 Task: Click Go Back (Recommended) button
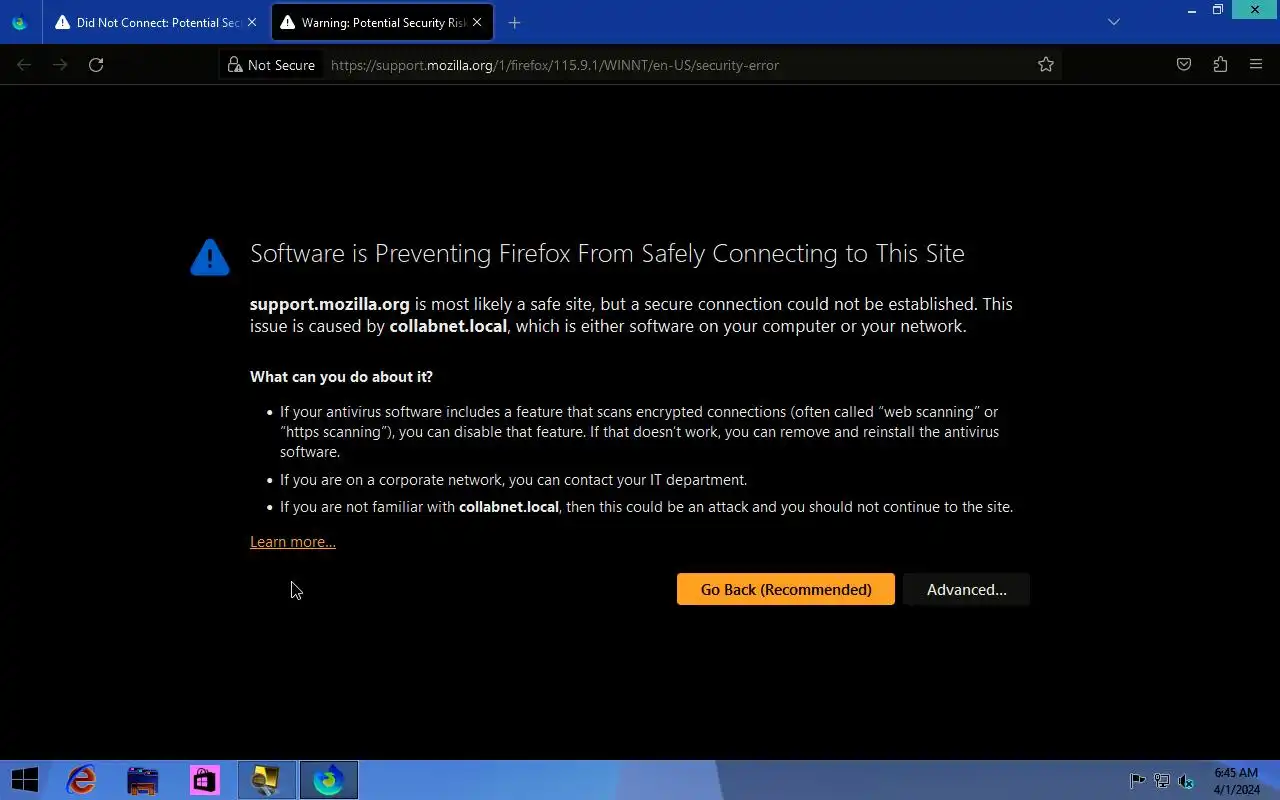click(x=785, y=589)
